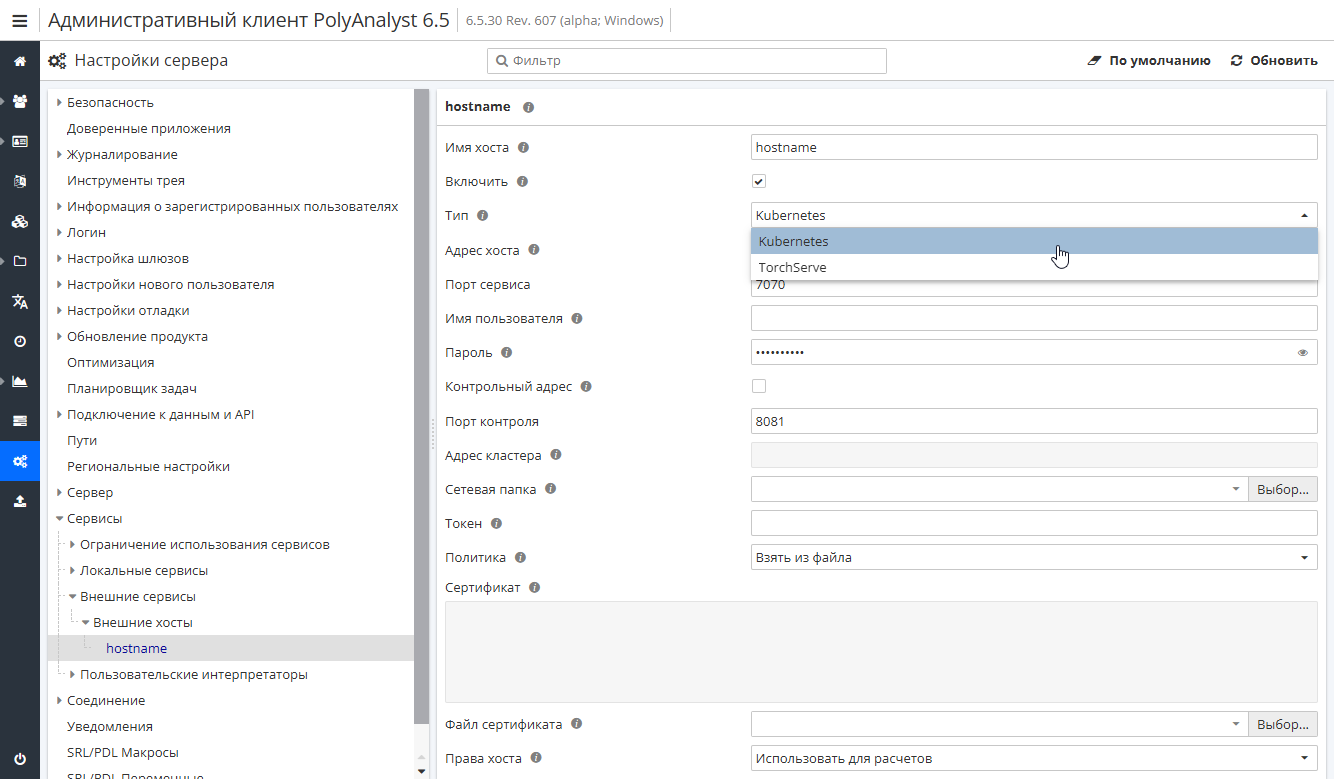The width and height of the screenshot is (1334, 779).
Task: Open Уведомления settings
Action: point(110,727)
